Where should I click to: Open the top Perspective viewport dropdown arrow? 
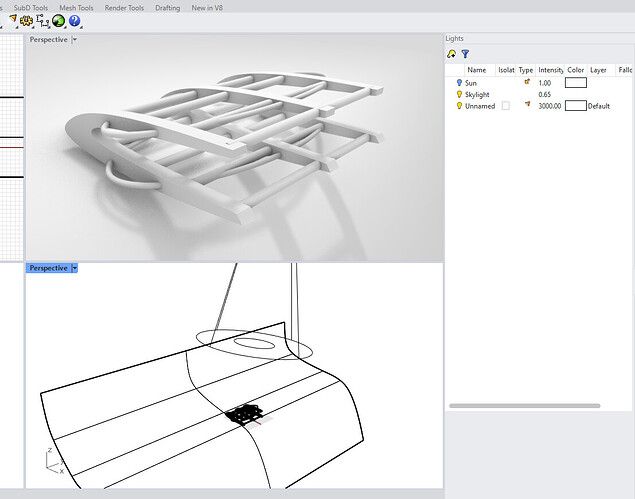click(x=75, y=40)
